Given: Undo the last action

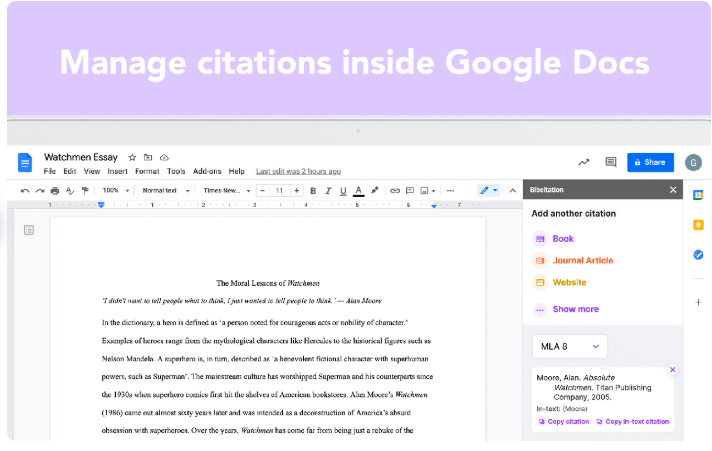Looking at the screenshot, I should coord(25,191).
